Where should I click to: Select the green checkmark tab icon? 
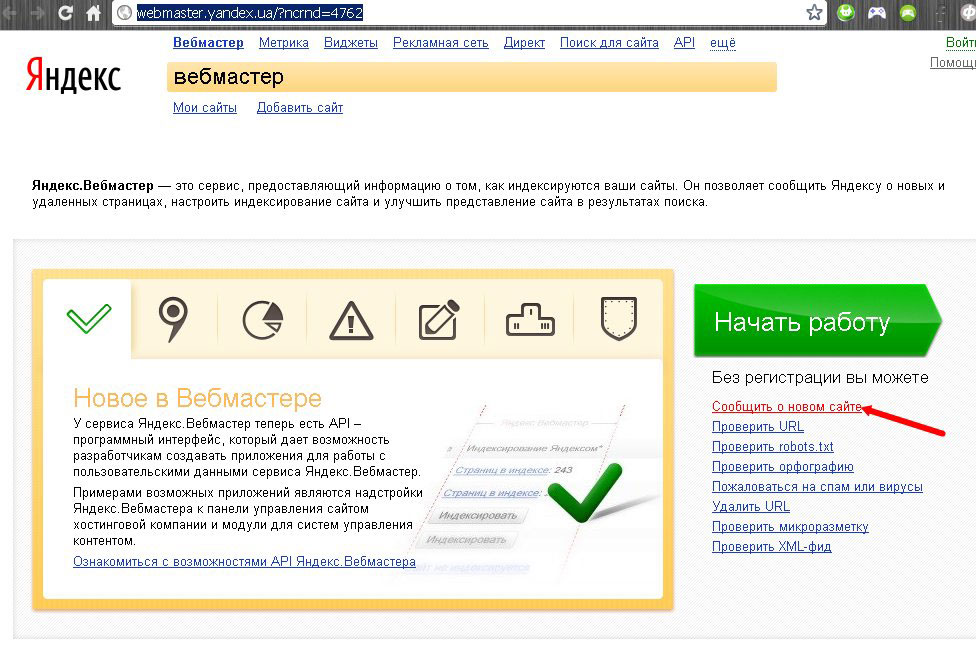click(x=88, y=319)
